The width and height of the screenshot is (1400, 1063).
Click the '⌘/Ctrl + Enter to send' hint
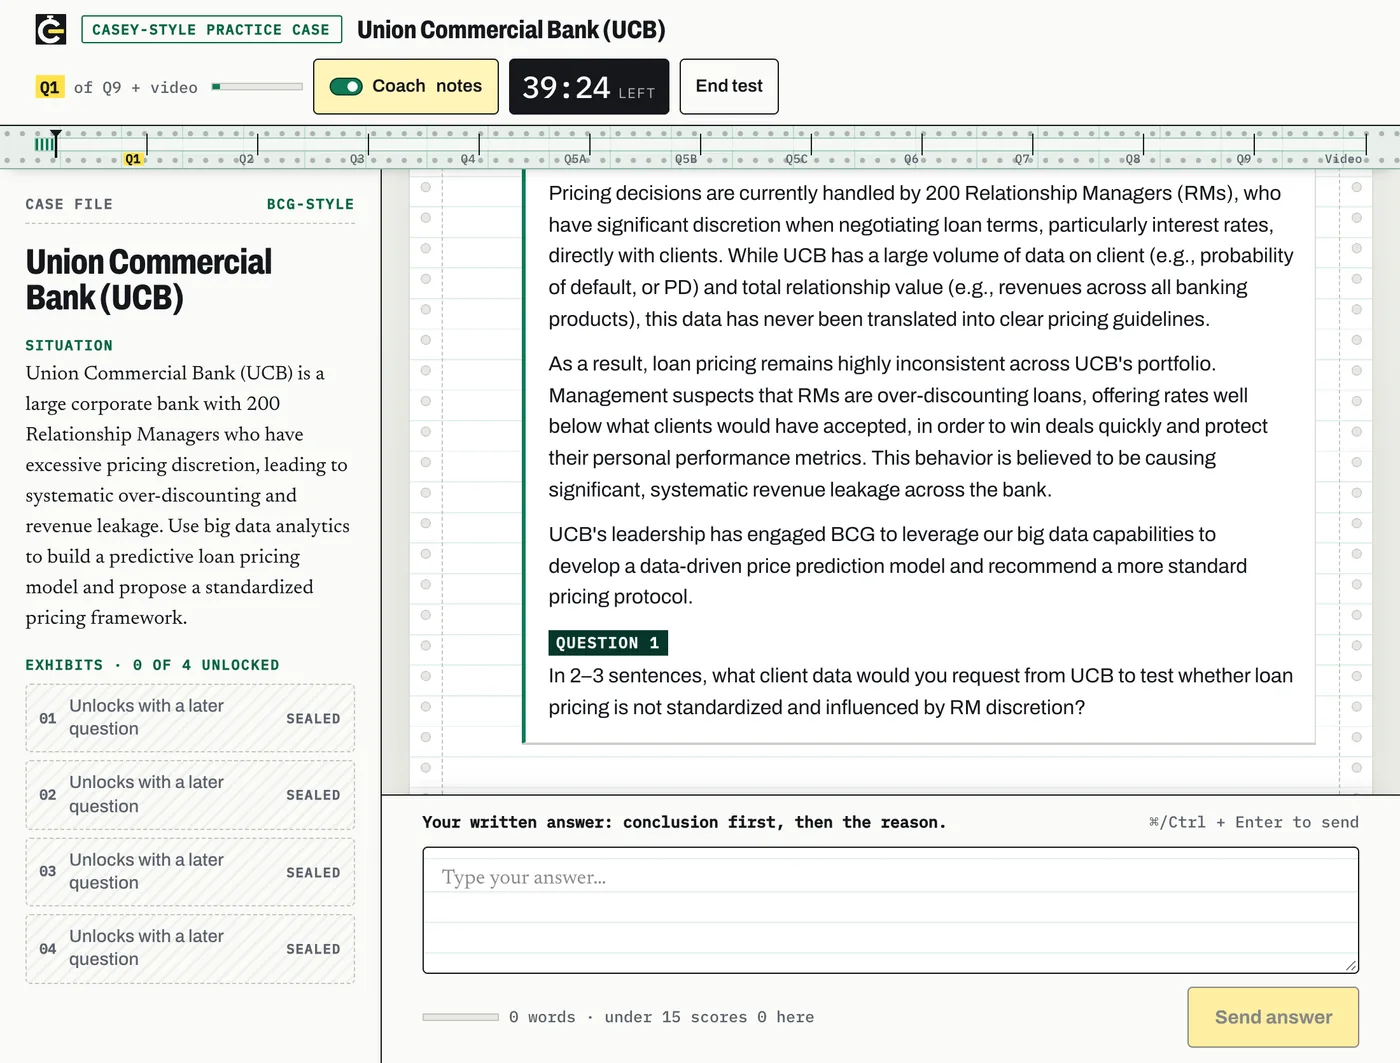coord(1253,822)
